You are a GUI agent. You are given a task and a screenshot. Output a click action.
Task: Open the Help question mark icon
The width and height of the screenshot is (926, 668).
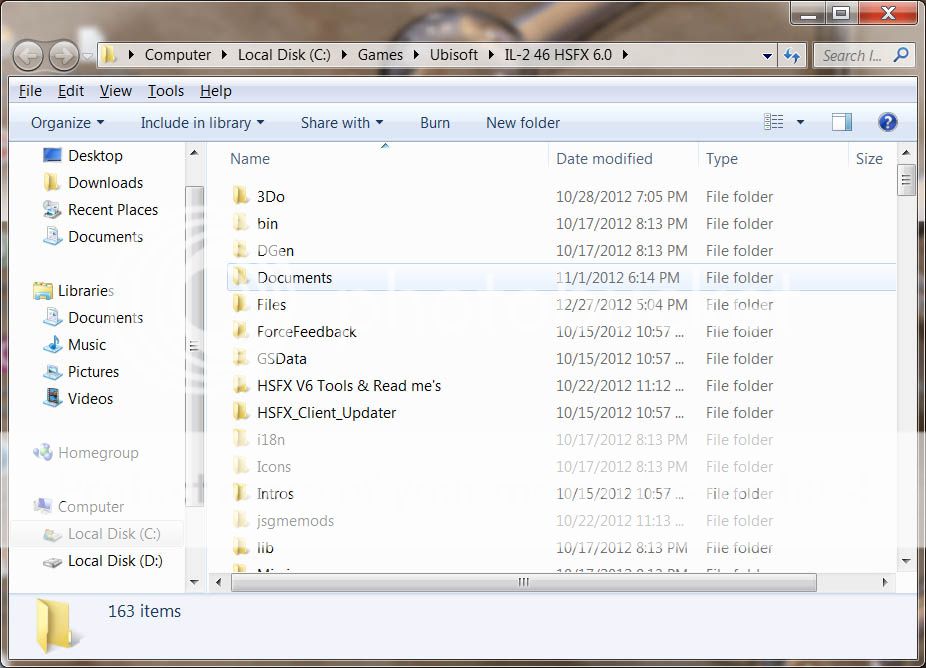pos(887,122)
